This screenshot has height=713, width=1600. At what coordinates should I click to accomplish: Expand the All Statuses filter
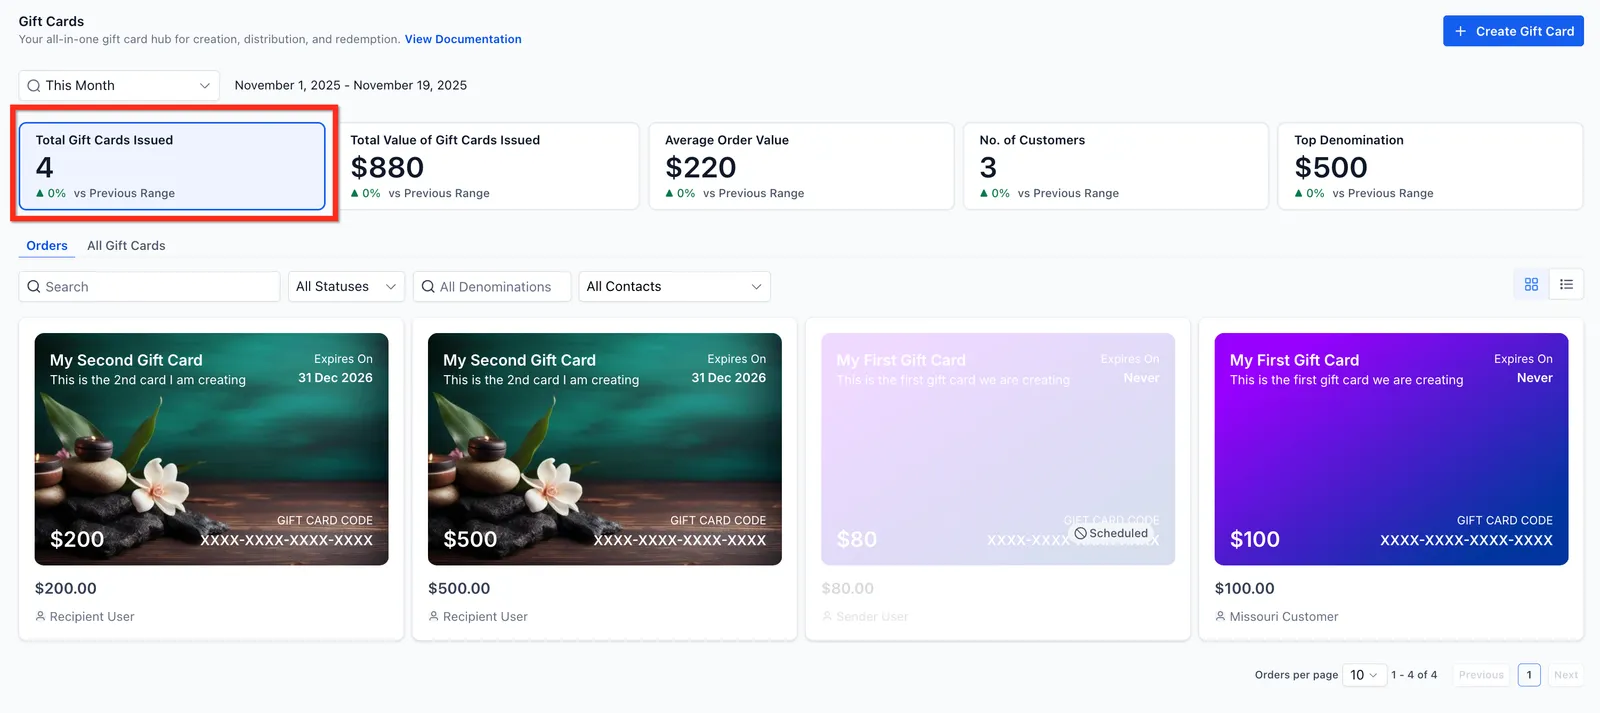346,287
